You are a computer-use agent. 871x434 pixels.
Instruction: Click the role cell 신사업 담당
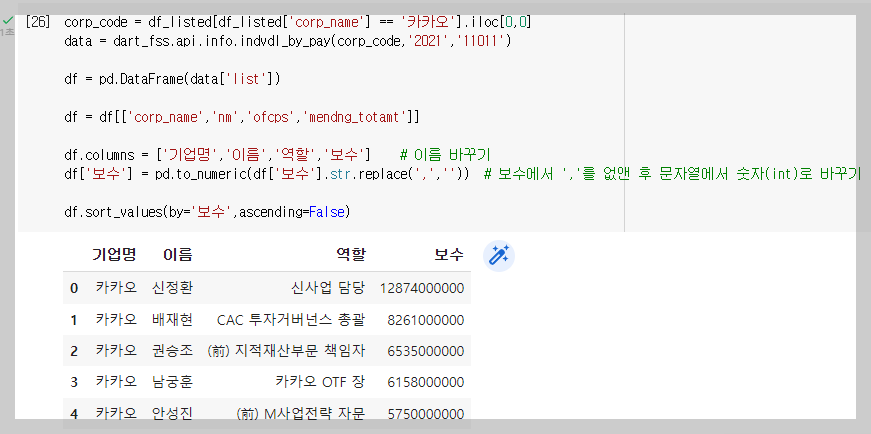[x=328, y=288]
